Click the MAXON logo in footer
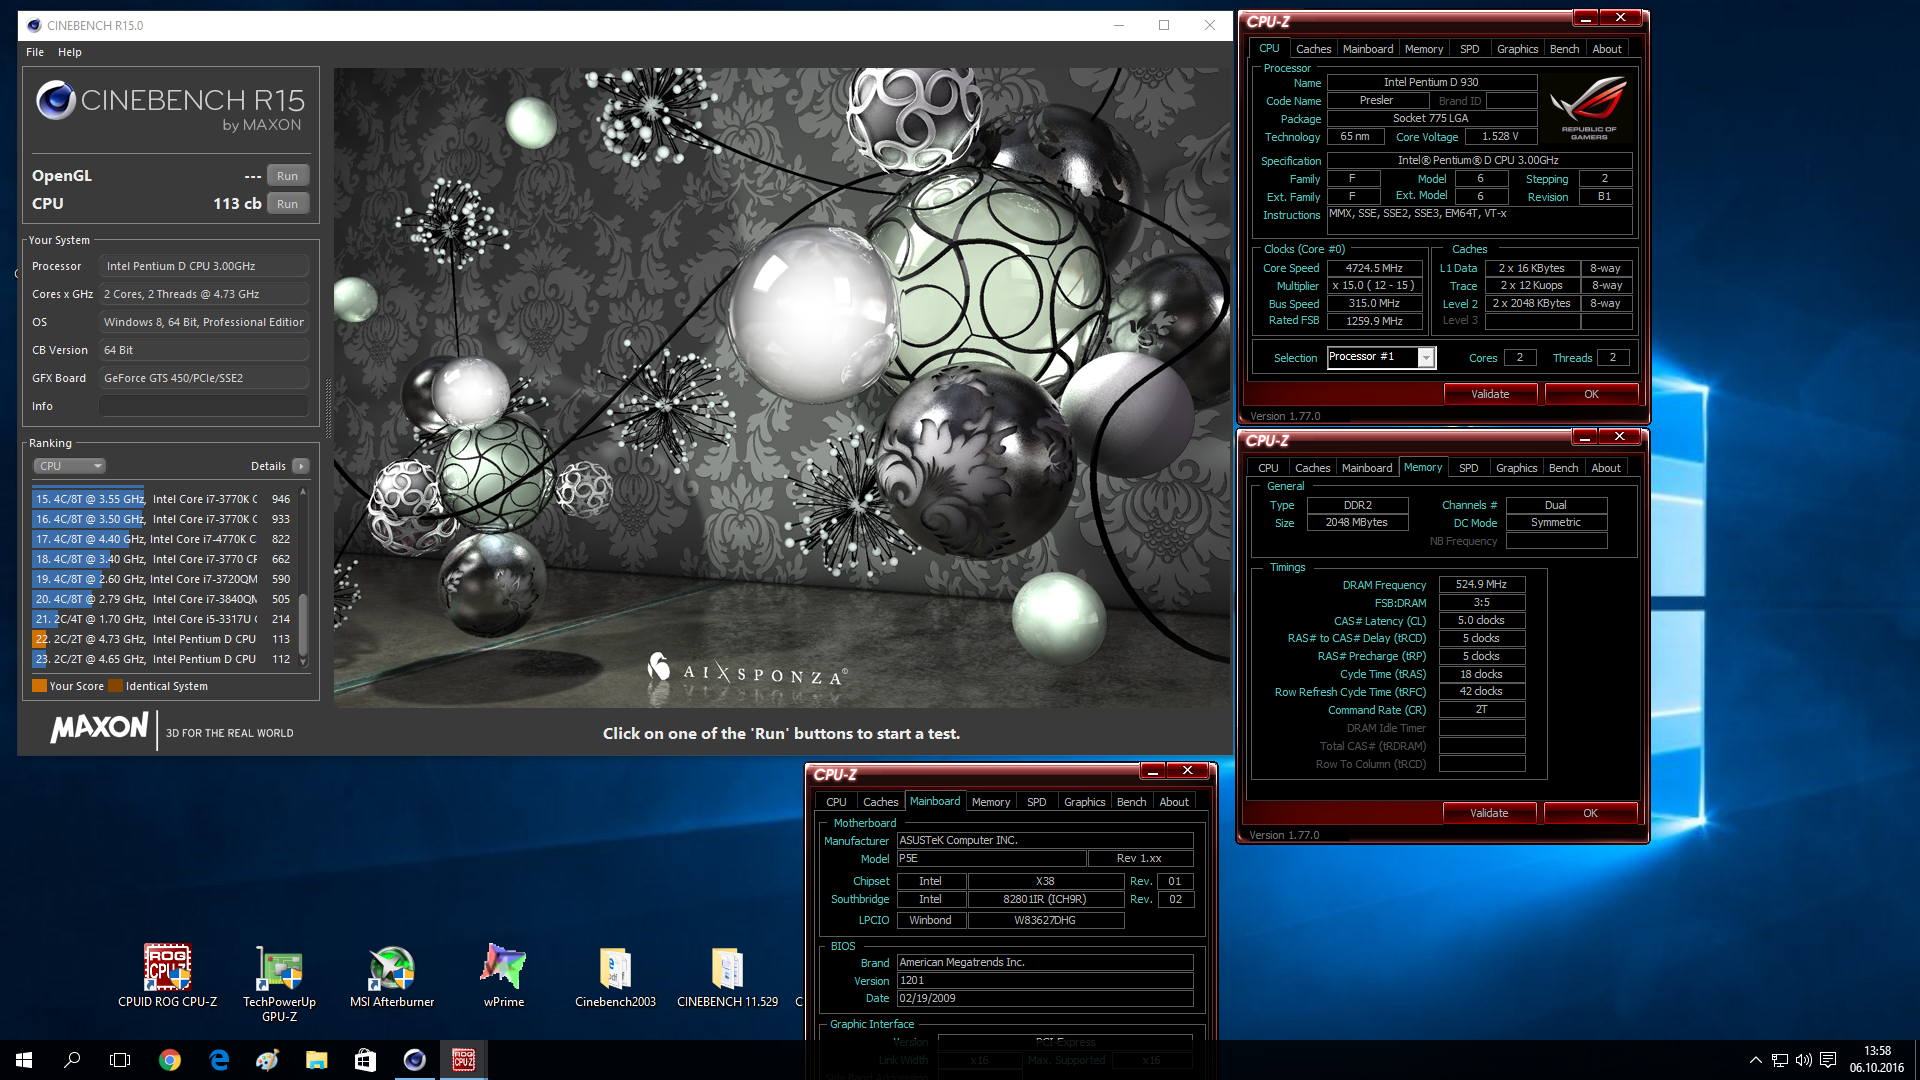The height and width of the screenshot is (1080, 1920). pyautogui.click(x=100, y=728)
